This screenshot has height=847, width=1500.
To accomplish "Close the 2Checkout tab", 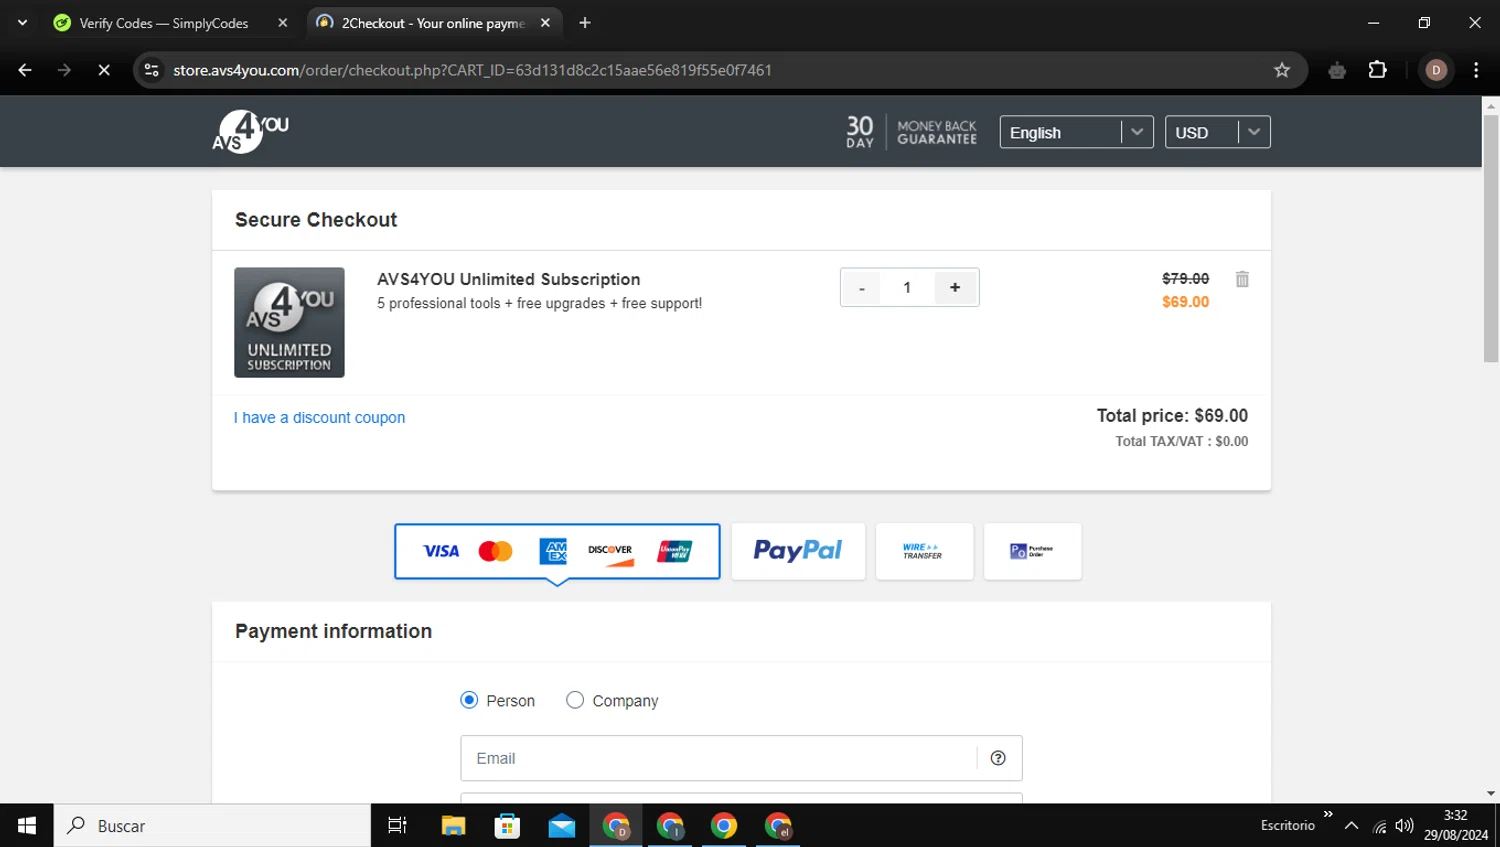I will pyautogui.click(x=545, y=23).
